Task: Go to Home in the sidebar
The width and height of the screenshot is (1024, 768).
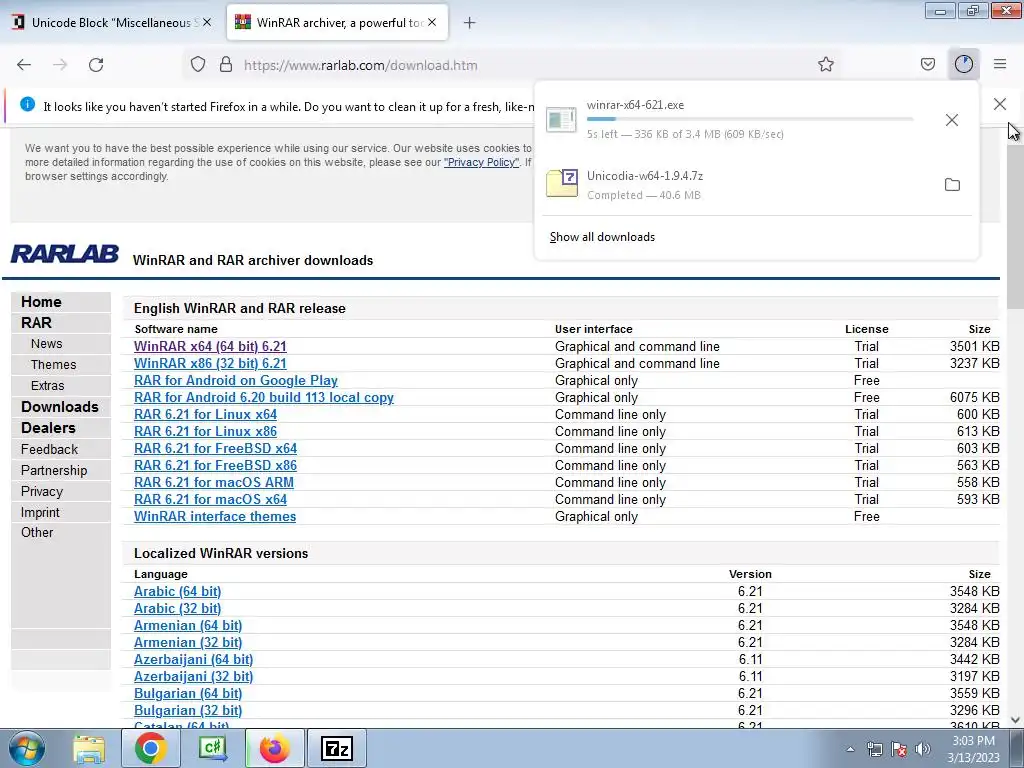Action: (x=41, y=302)
